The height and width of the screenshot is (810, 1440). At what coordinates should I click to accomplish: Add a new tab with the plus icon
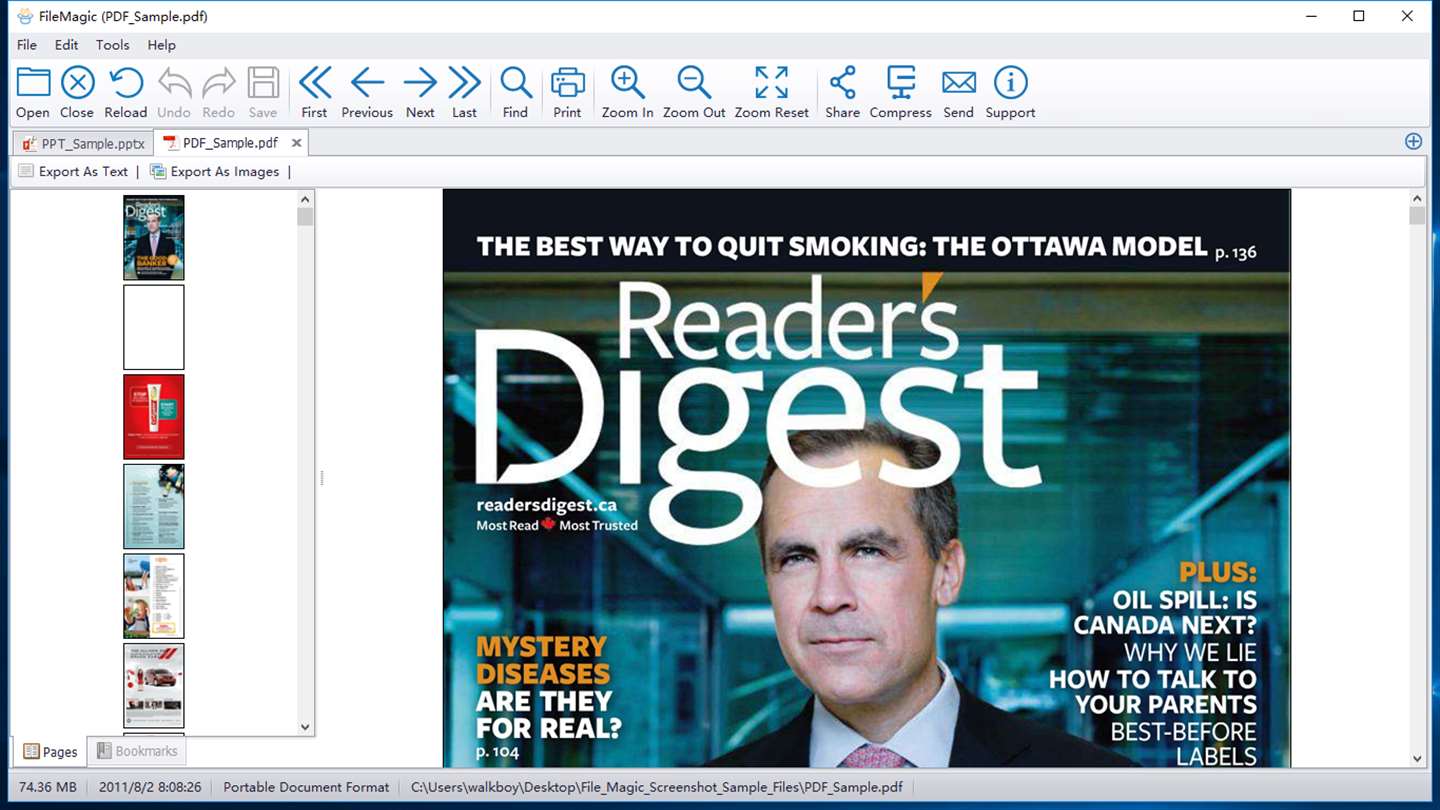[1413, 142]
